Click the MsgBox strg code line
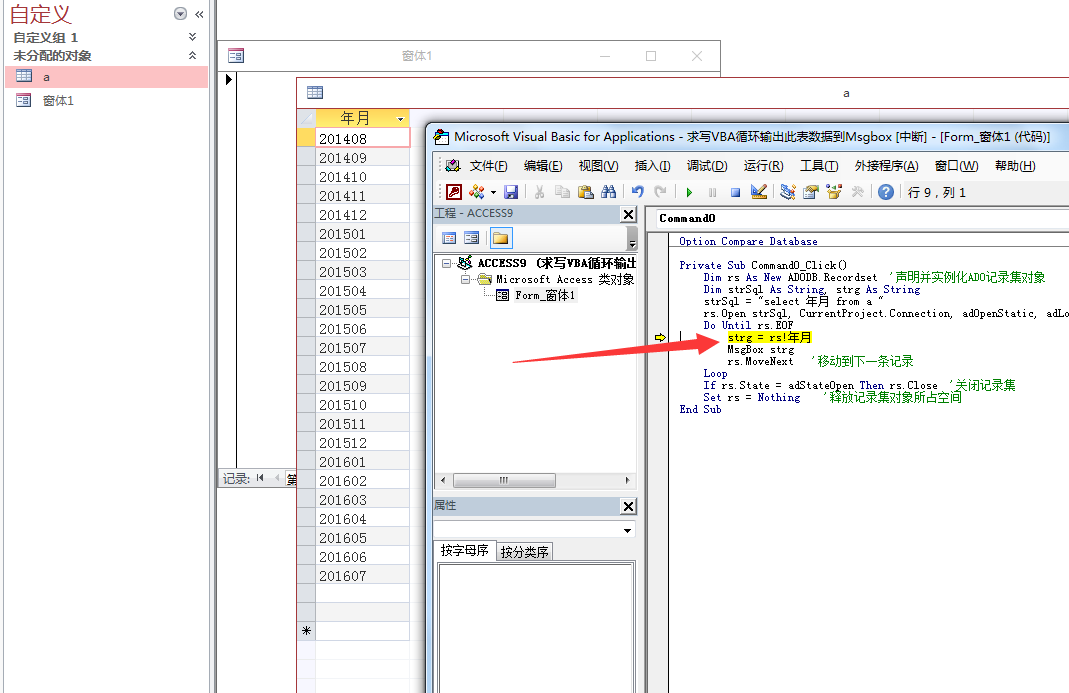The width and height of the screenshot is (1069, 693). point(760,349)
